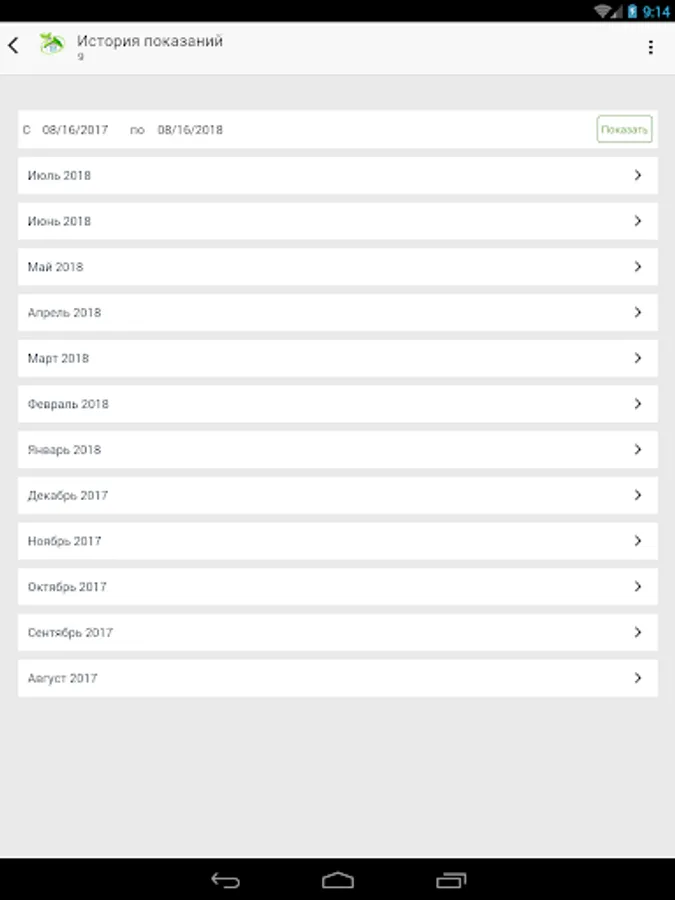Expand the Декабрь 2017 chevron

(638, 495)
